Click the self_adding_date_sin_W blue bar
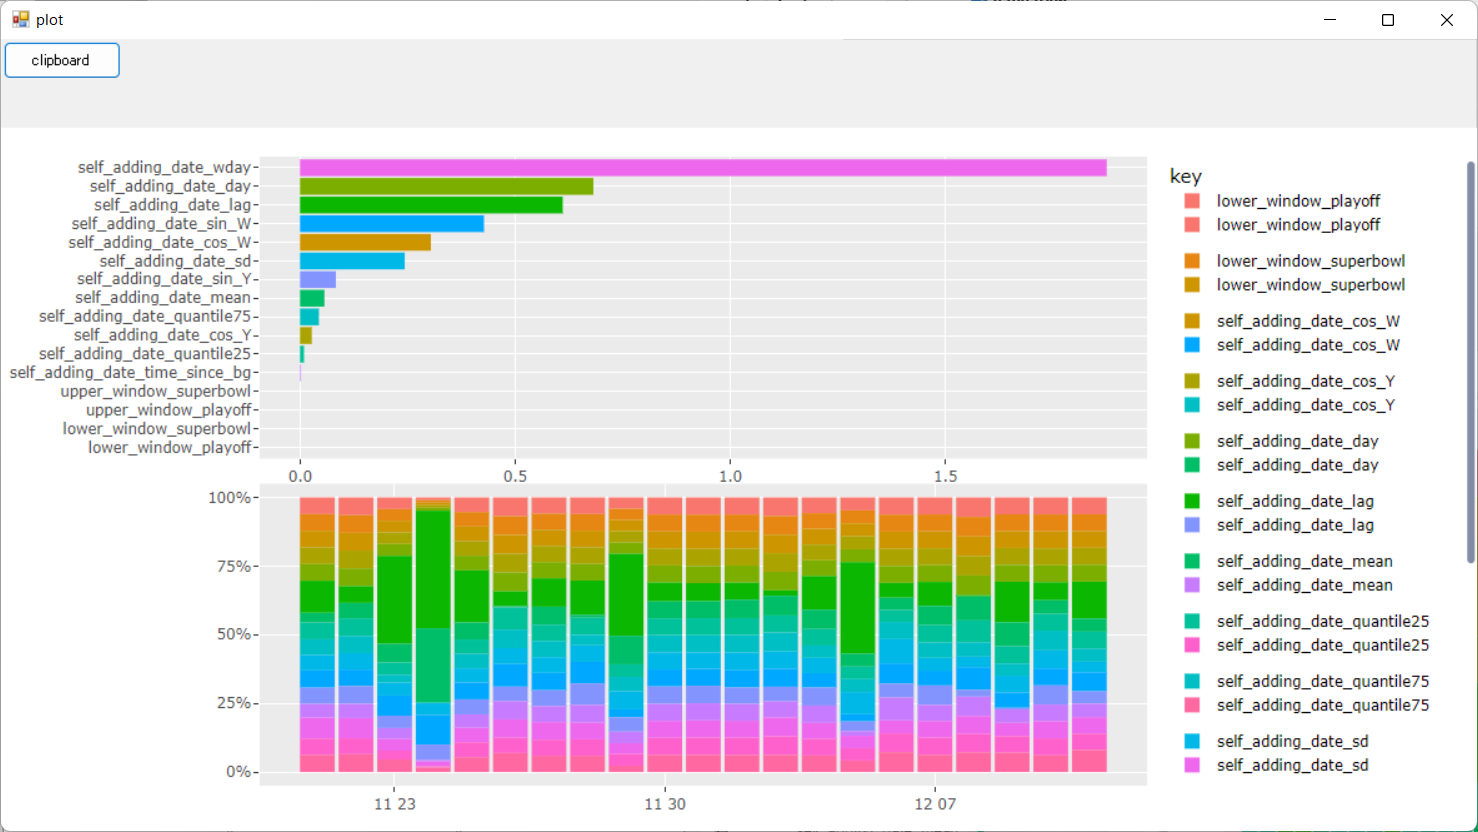 pyautogui.click(x=392, y=224)
